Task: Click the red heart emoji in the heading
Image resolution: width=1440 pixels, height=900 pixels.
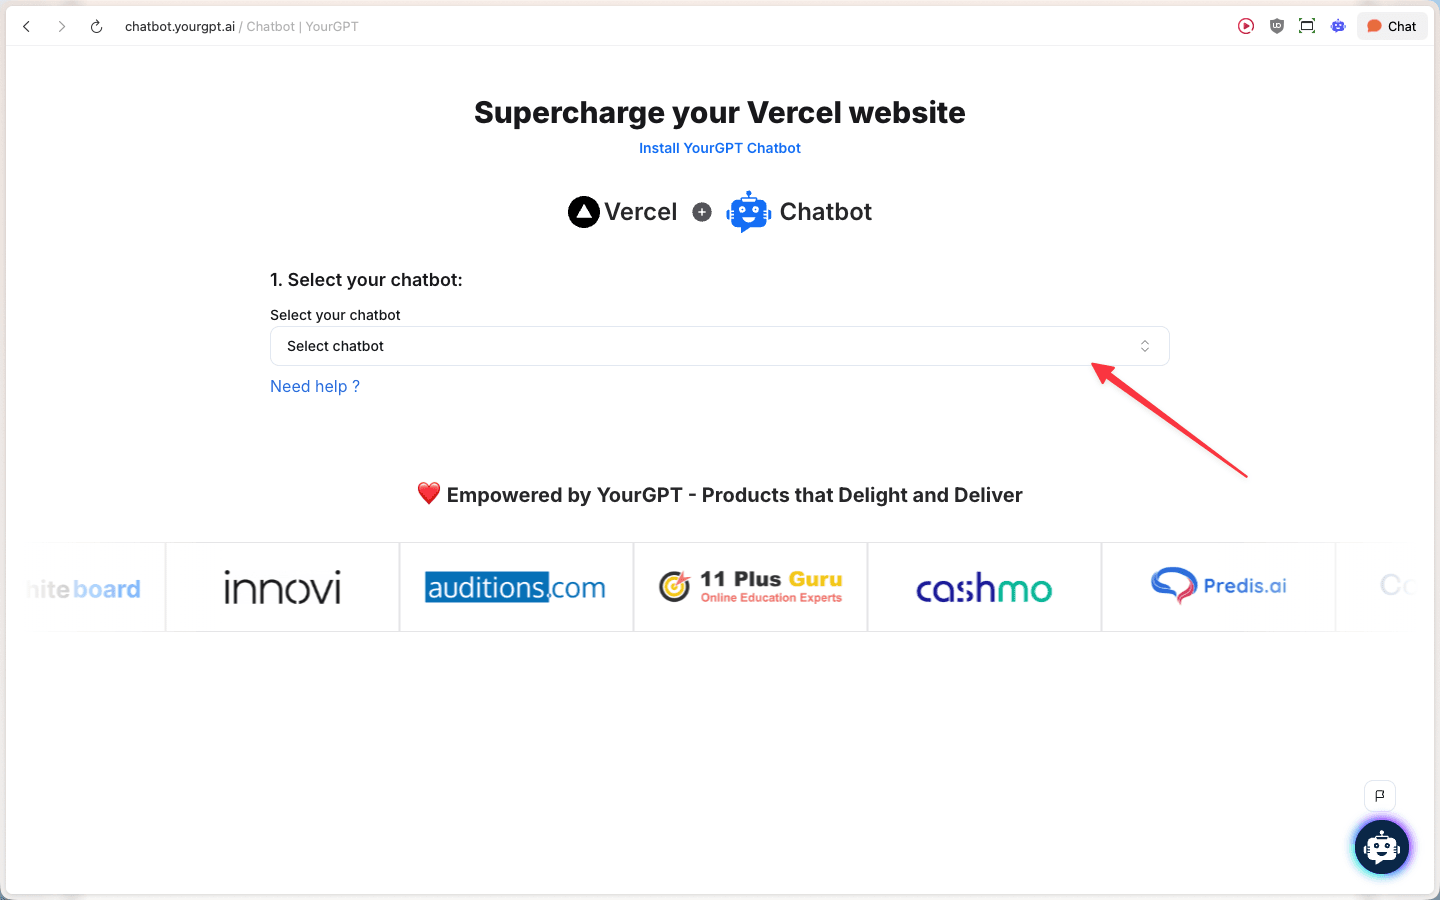Action: click(x=429, y=493)
